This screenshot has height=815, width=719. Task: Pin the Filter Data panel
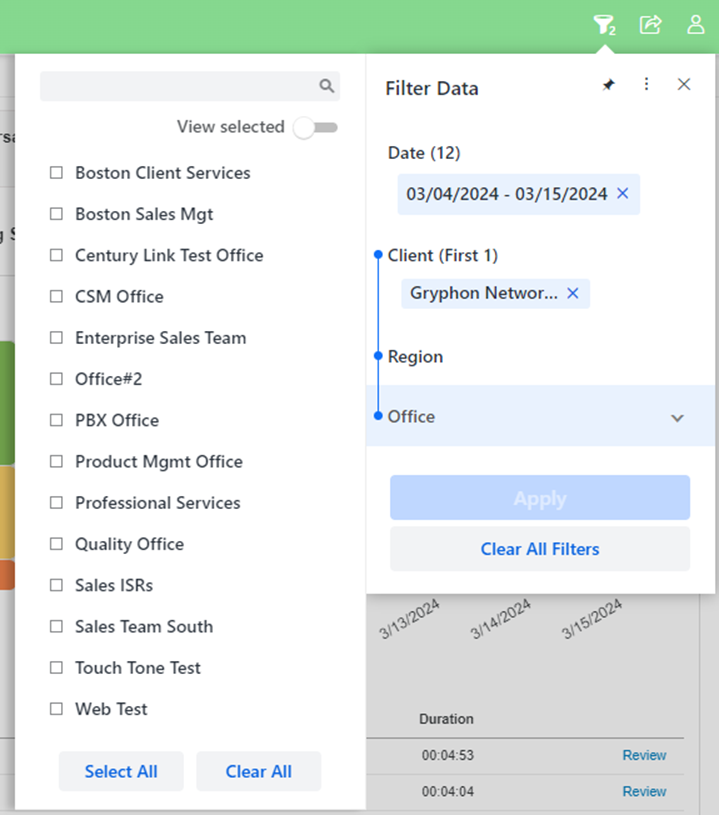click(x=608, y=84)
